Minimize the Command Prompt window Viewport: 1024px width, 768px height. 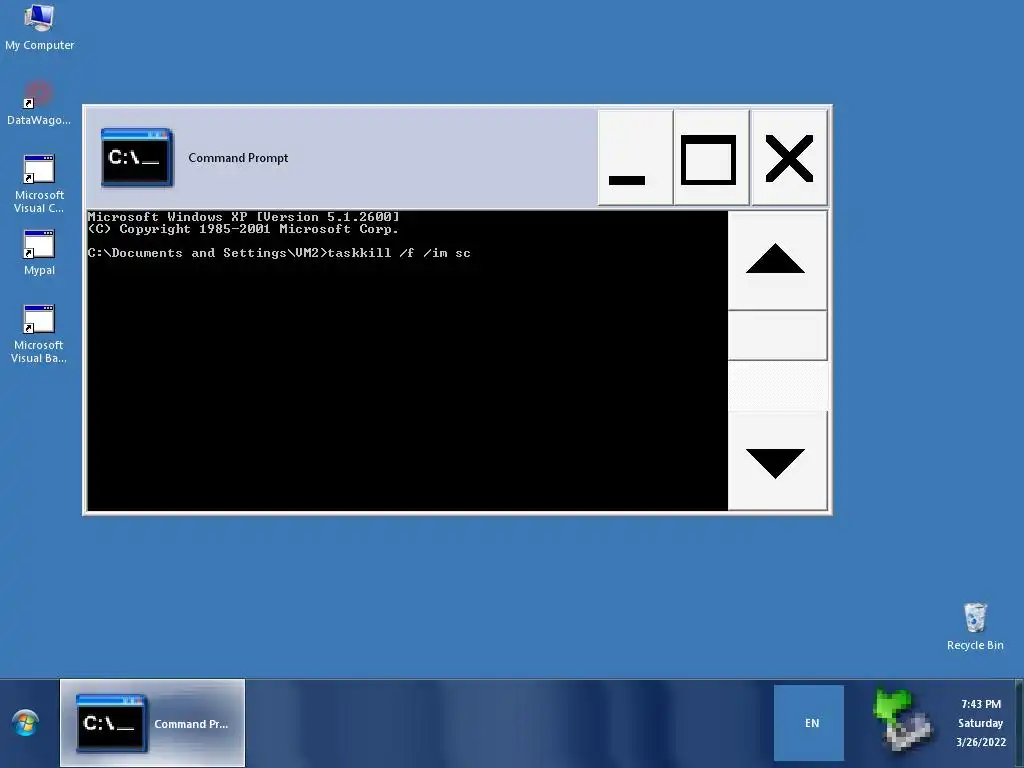pyautogui.click(x=635, y=157)
